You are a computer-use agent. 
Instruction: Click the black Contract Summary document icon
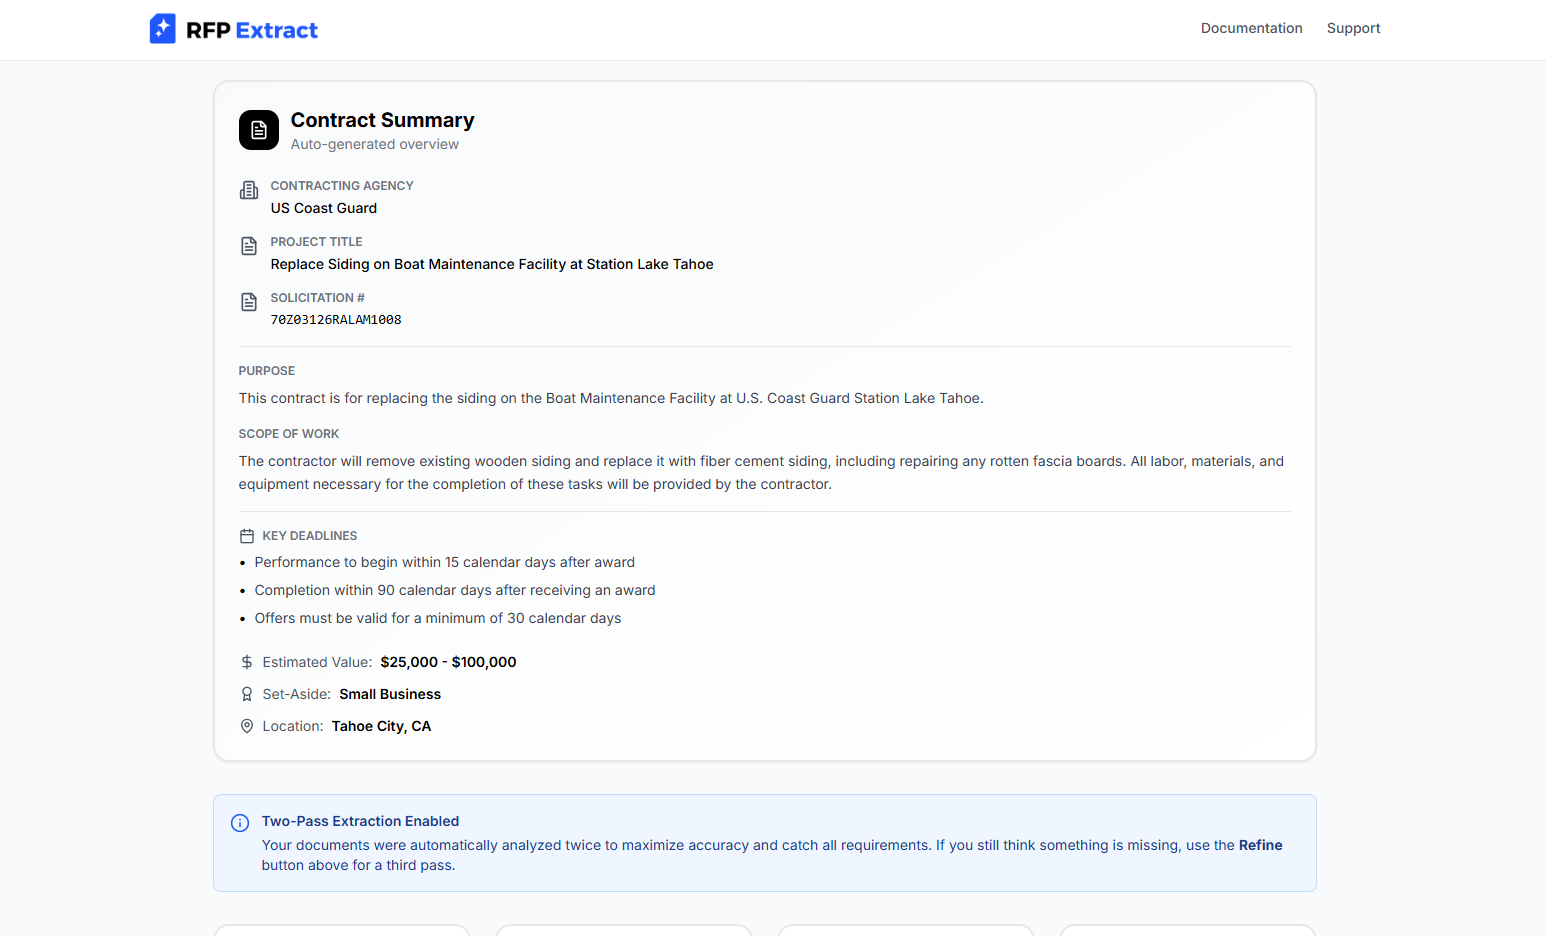(x=258, y=130)
